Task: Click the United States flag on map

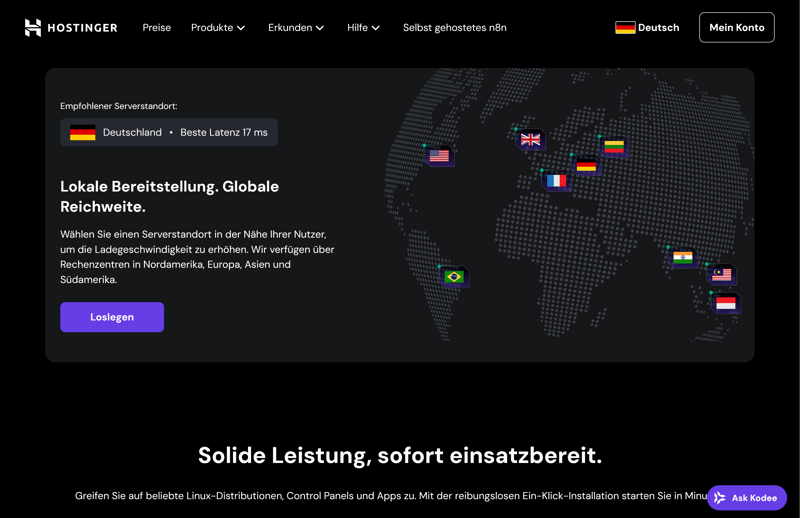Action: pyautogui.click(x=439, y=156)
